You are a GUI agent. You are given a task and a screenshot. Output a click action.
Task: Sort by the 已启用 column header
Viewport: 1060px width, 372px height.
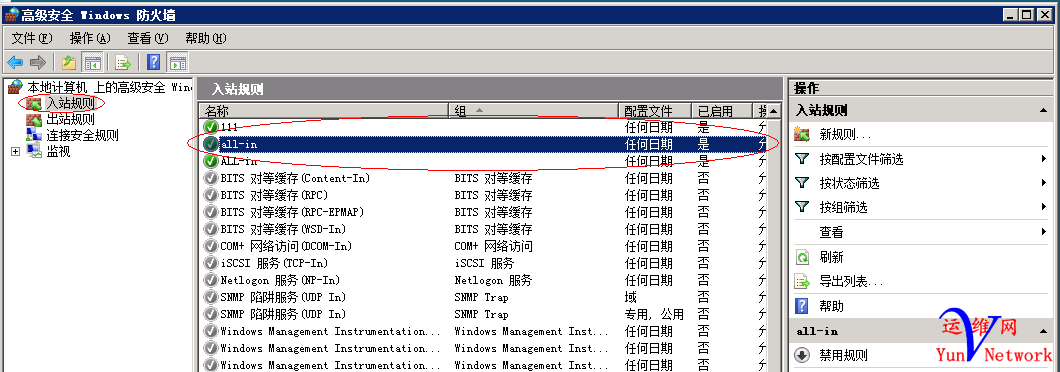(x=721, y=110)
